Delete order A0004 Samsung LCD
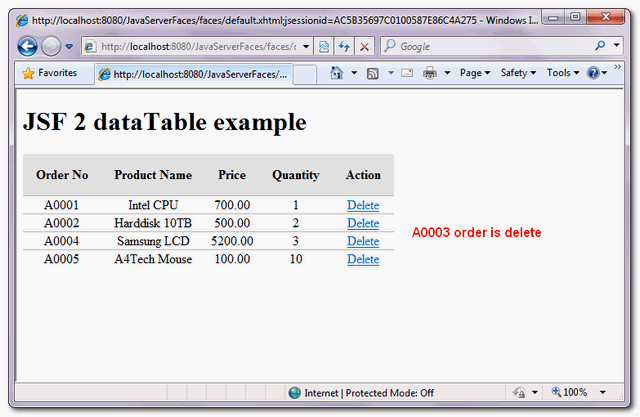Viewport: 640px width, 417px height. tap(362, 241)
